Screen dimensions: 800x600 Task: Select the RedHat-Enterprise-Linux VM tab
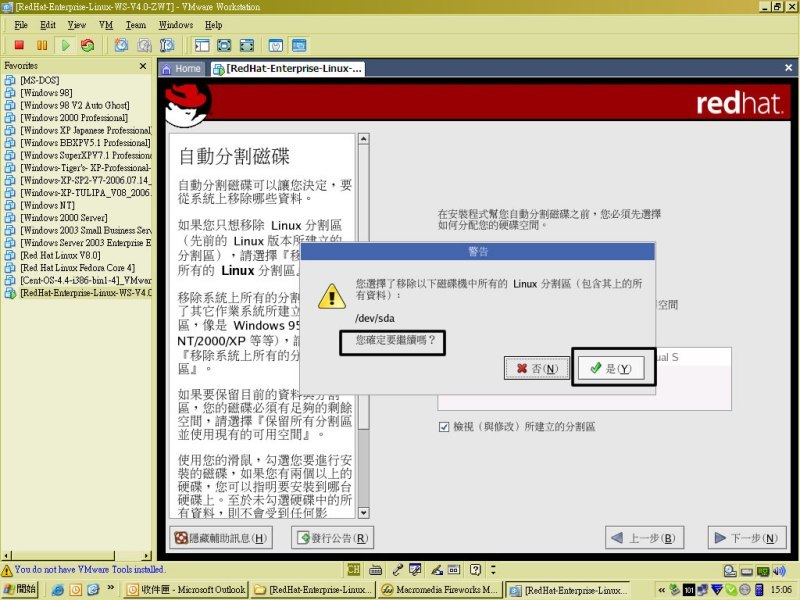pos(288,69)
